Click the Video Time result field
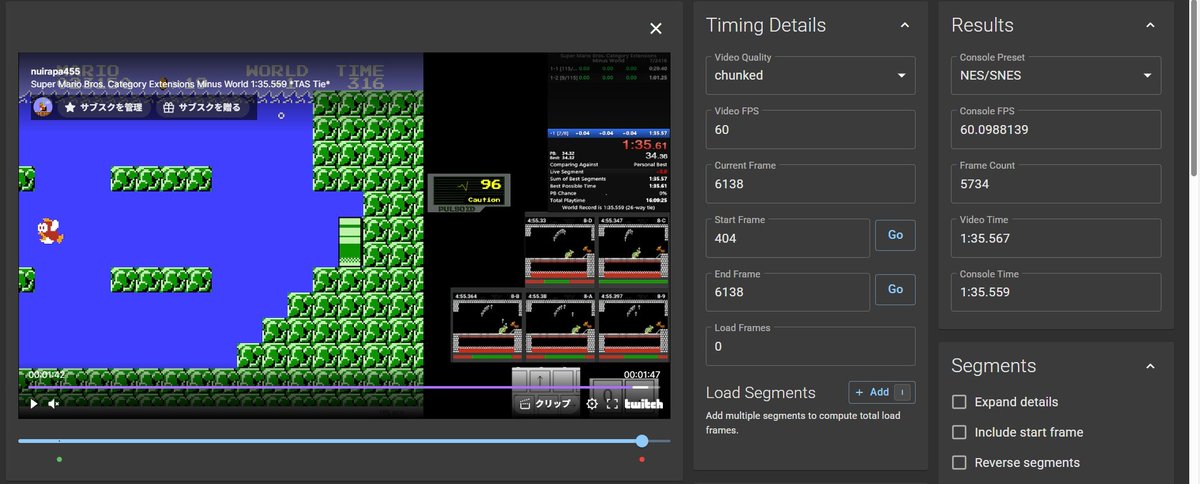The image size is (1200, 484). pyautogui.click(x=1056, y=238)
